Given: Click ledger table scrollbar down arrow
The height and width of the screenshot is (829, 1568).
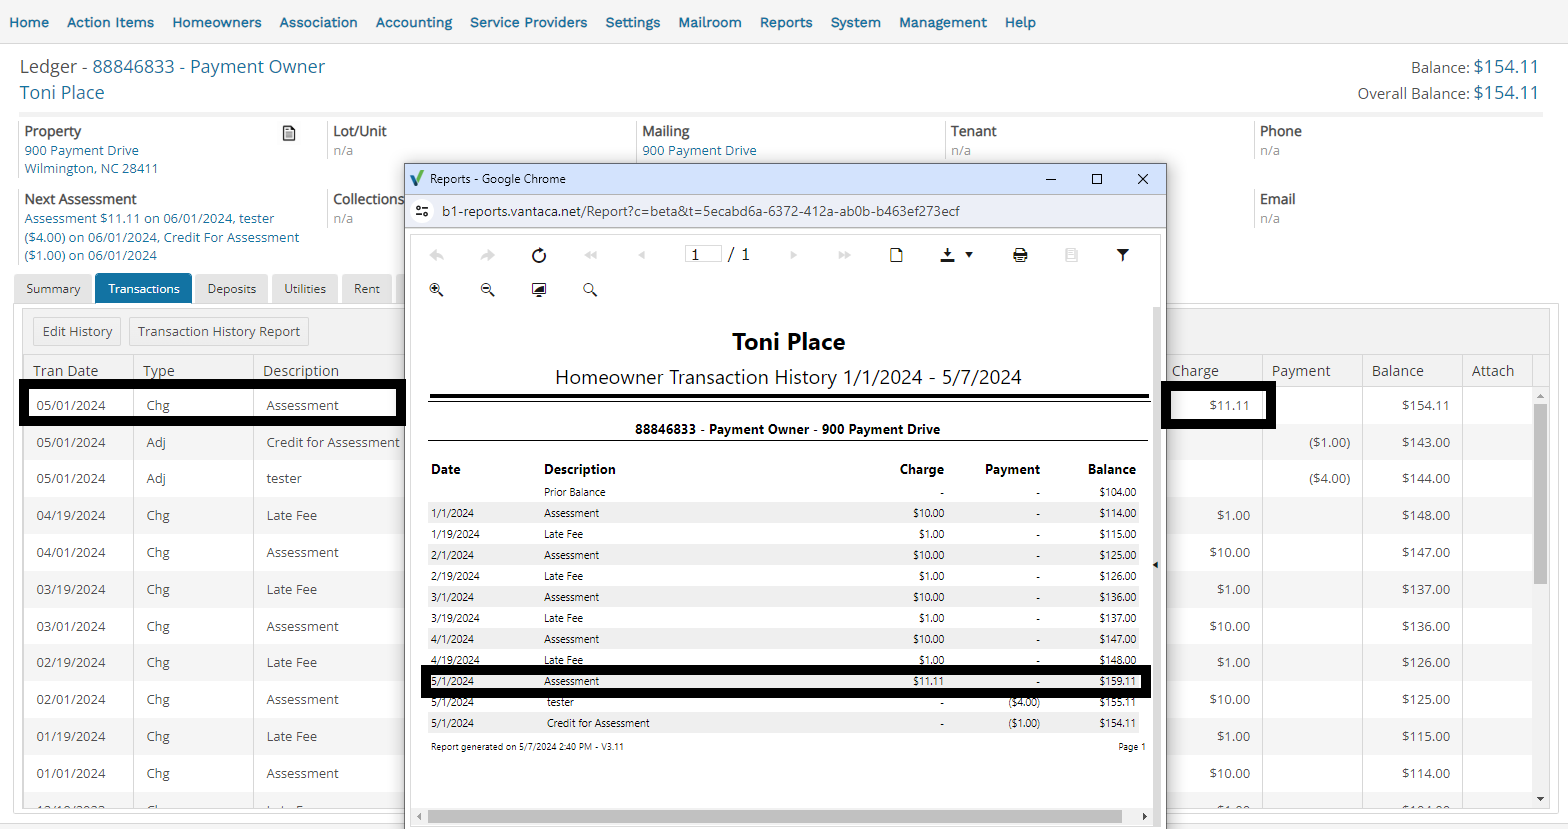Looking at the screenshot, I should click(1541, 799).
